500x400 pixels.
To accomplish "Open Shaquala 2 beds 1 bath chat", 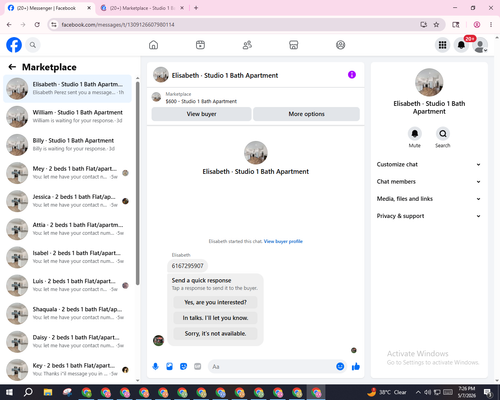I will click(67, 313).
